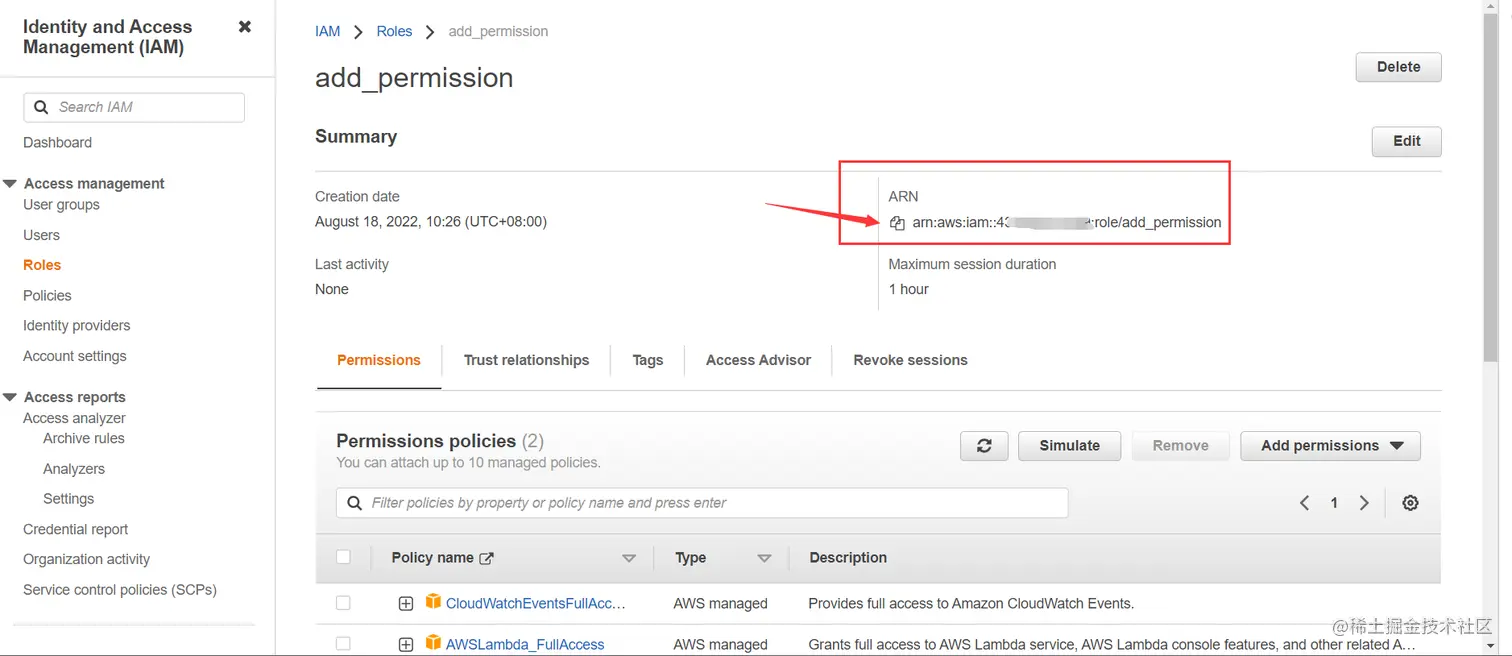The width and height of the screenshot is (1512, 656).
Task: Open the Revoke sessions tab
Action: click(910, 360)
